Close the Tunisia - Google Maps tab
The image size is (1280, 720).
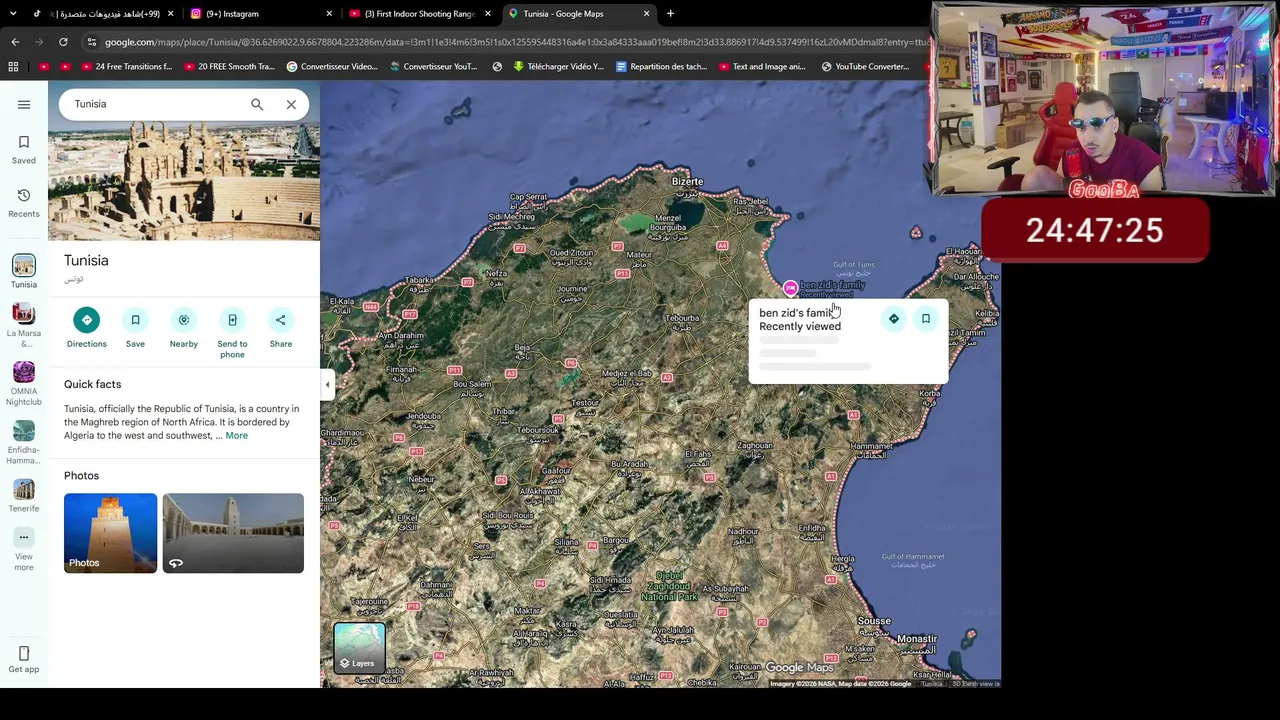click(646, 14)
